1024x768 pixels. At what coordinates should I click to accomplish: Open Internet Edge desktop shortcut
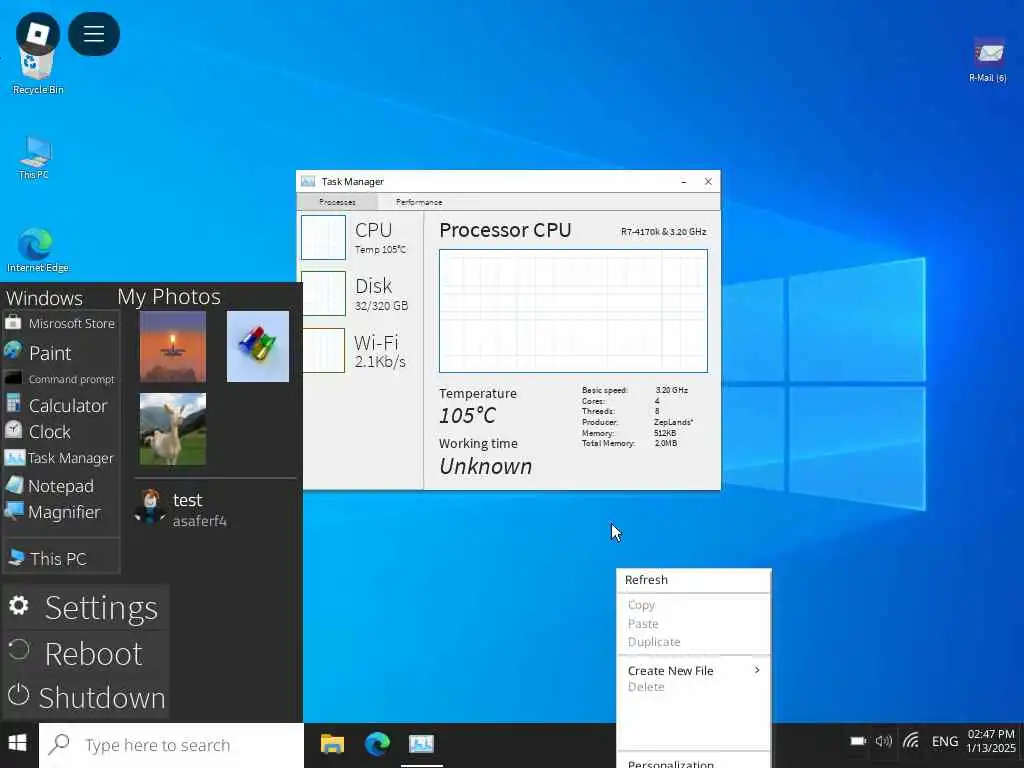click(x=37, y=250)
